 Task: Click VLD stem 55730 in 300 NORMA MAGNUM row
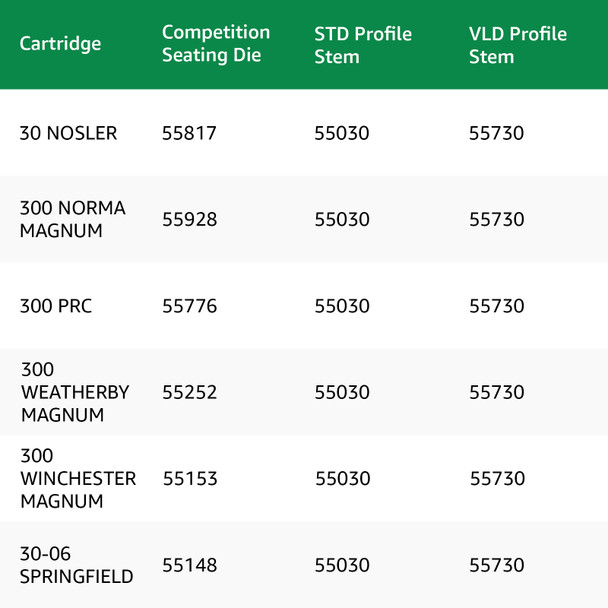(x=496, y=220)
